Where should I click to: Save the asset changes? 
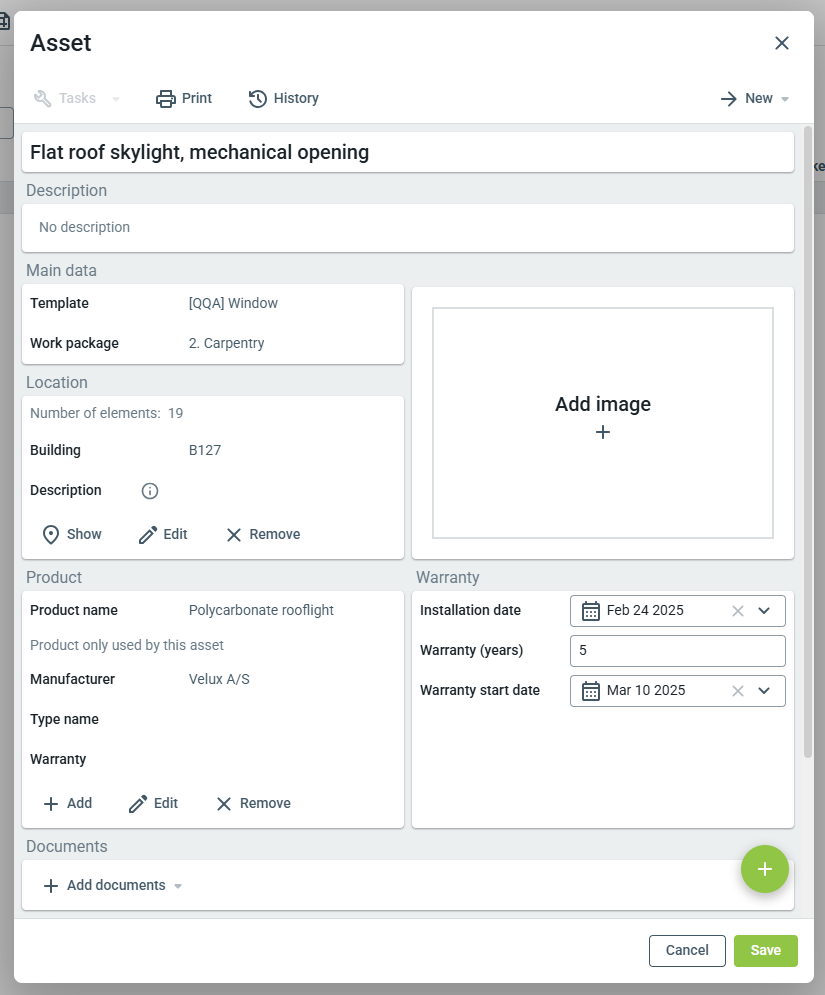tap(765, 950)
